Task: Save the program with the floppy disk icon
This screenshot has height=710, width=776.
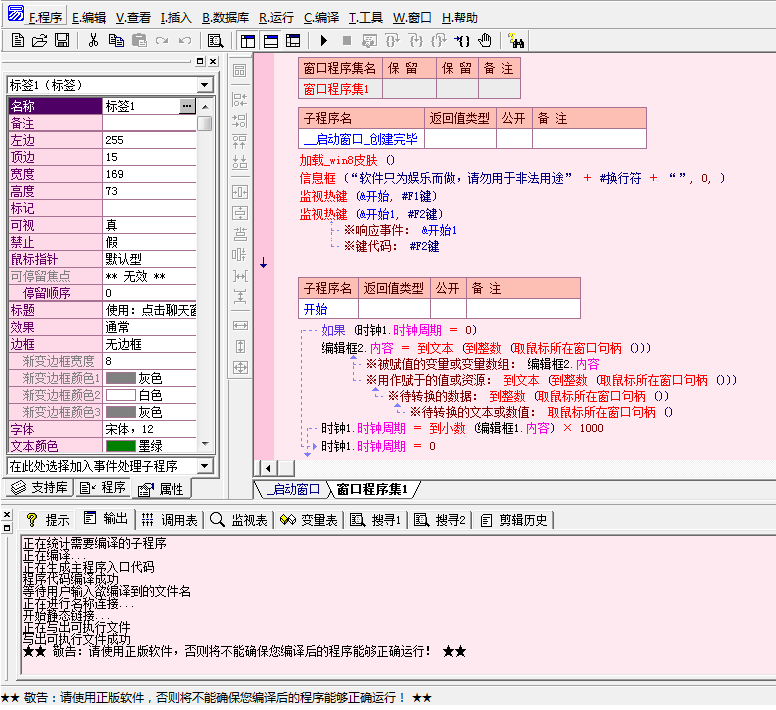Action: (62, 41)
